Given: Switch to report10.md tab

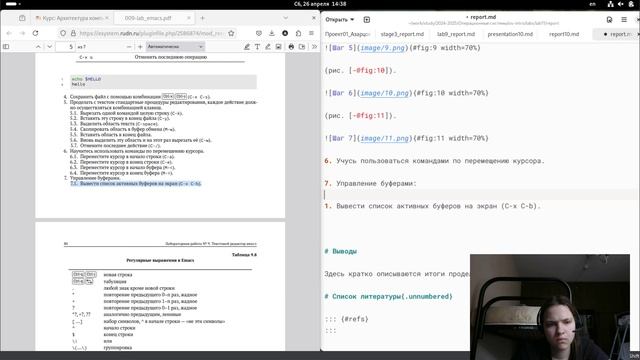Looking at the screenshot, I should click(x=564, y=34).
